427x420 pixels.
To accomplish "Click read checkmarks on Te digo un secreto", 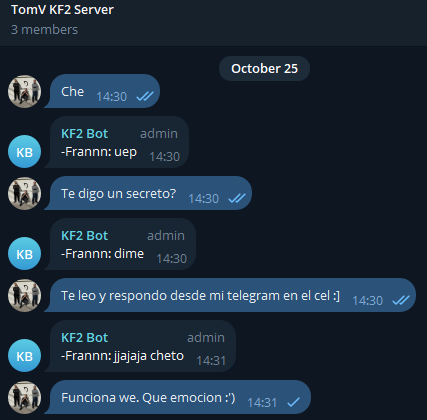I will pyautogui.click(x=237, y=198).
